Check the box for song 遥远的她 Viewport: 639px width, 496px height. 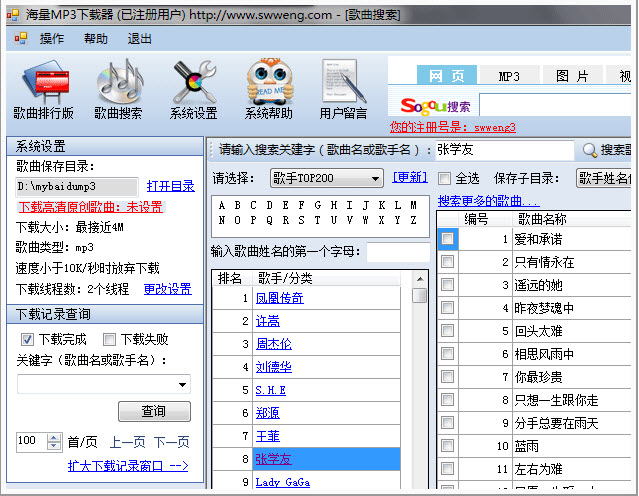[x=447, y=284]
